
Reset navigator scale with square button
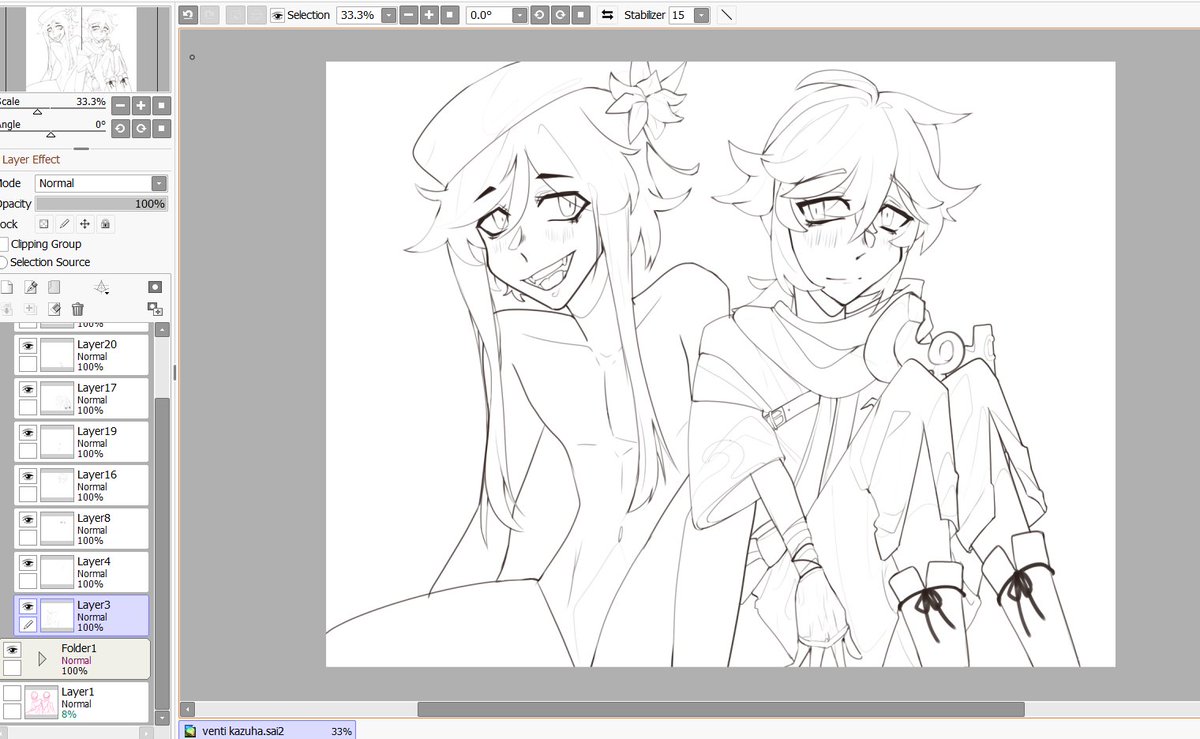pos(162,105)
